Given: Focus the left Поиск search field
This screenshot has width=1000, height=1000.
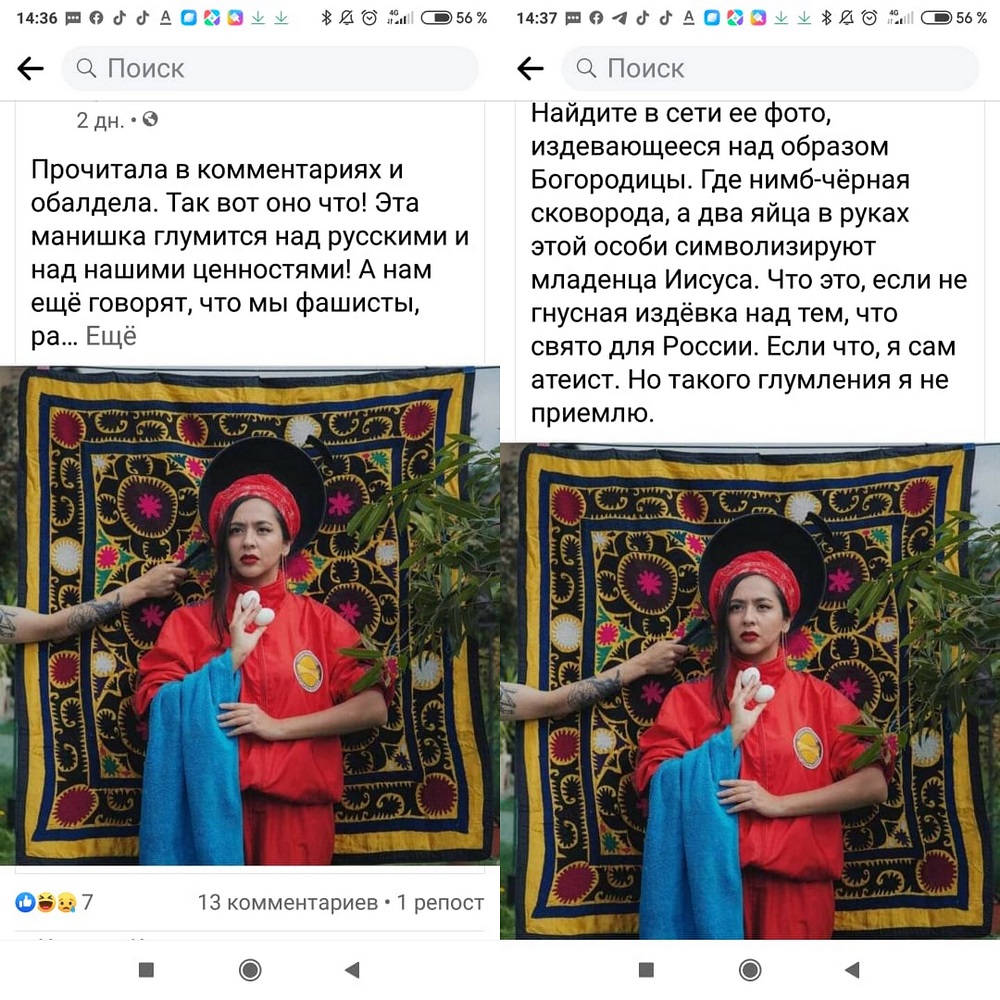Looking at the screenshot, I should point(270,68).
